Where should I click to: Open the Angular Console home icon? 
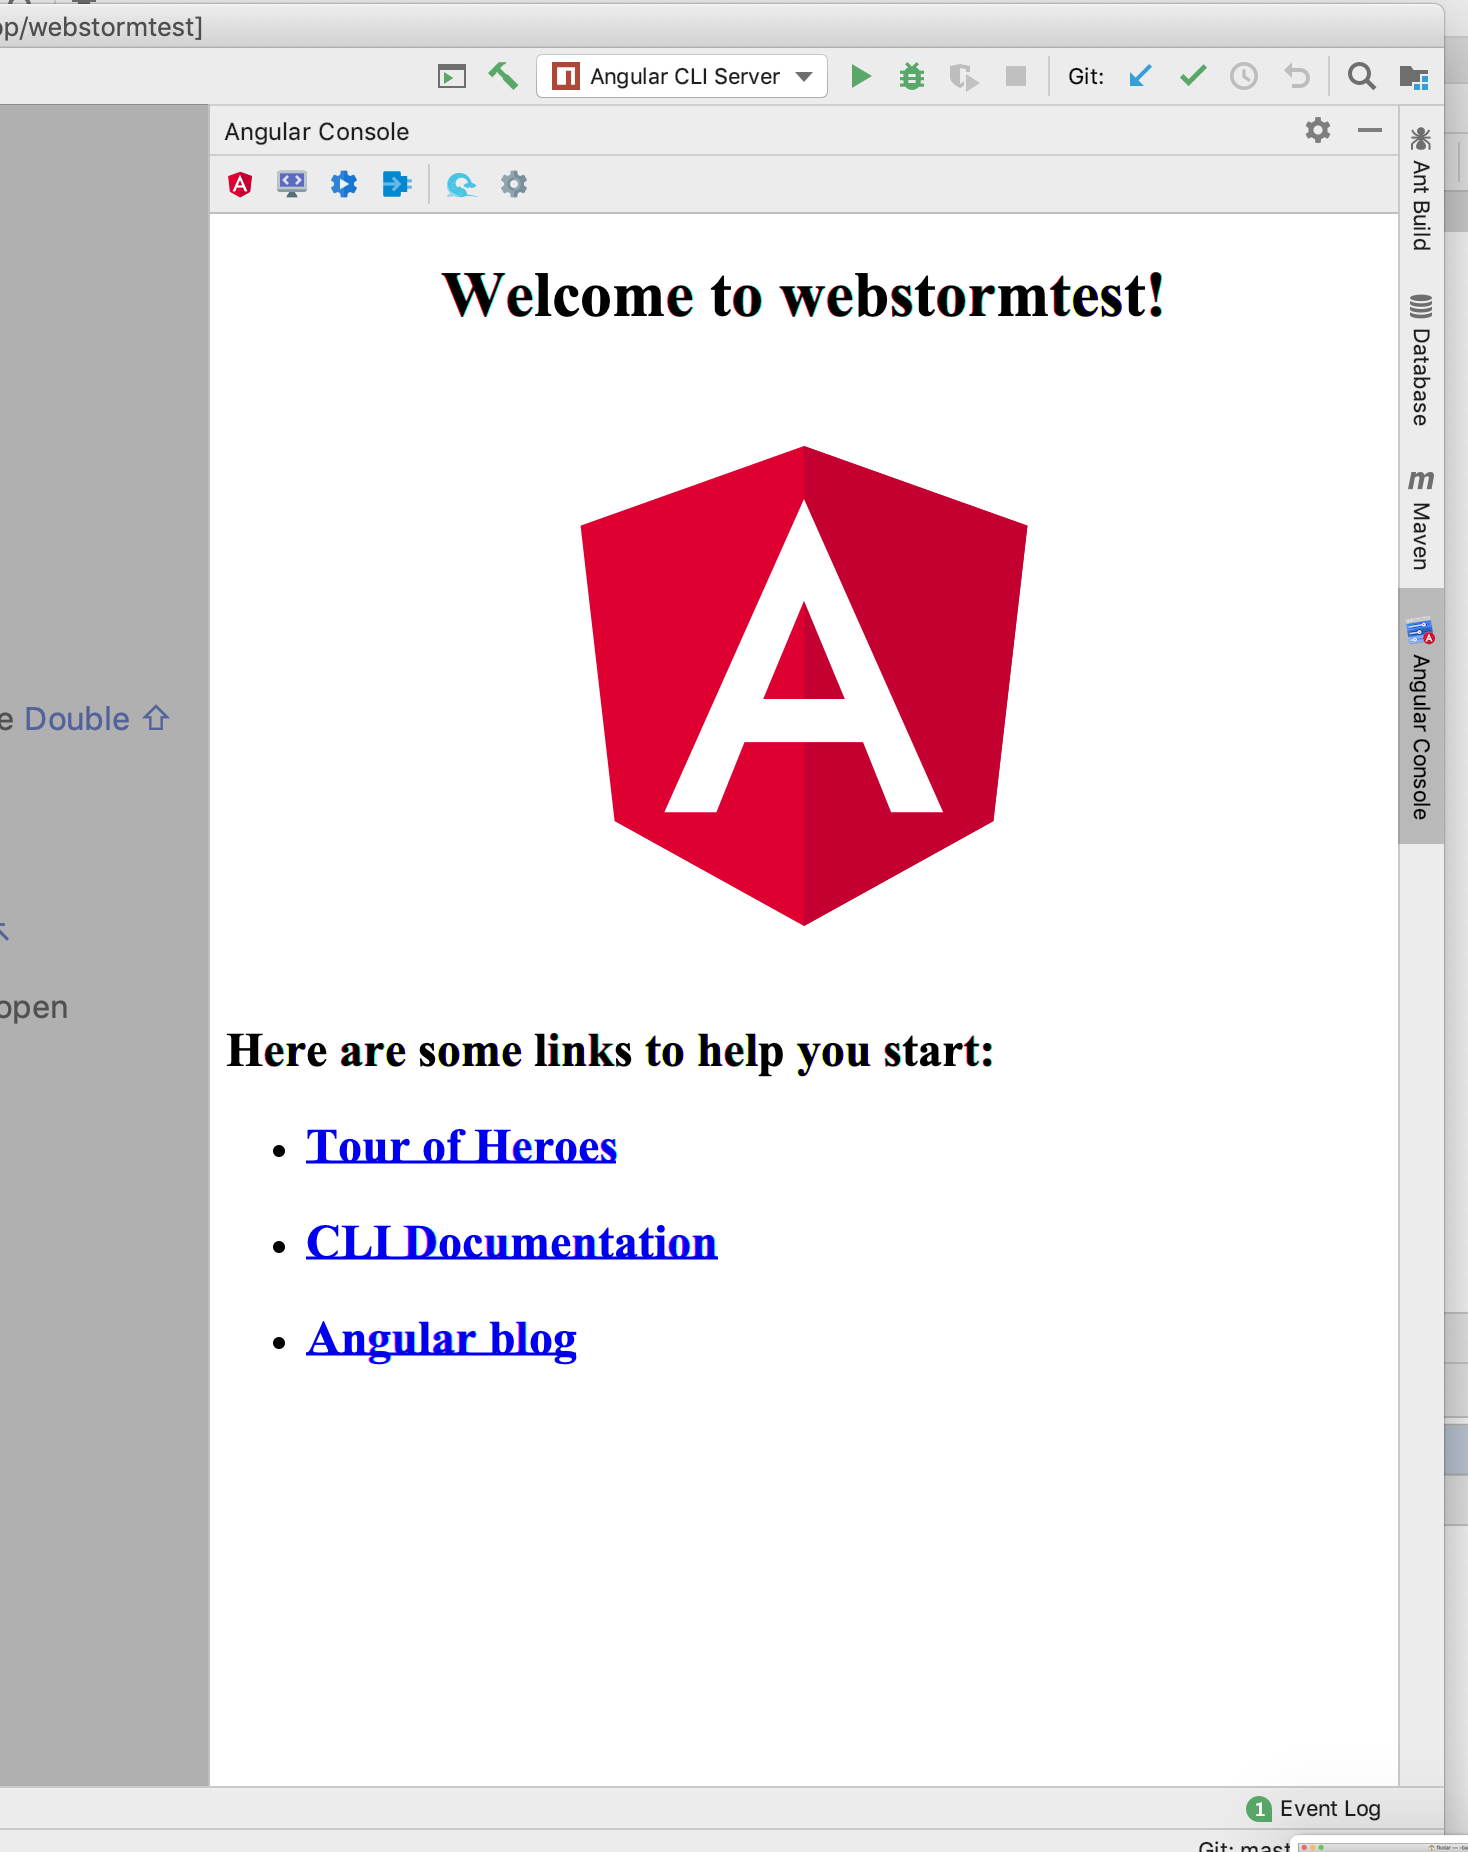(240, 184)
